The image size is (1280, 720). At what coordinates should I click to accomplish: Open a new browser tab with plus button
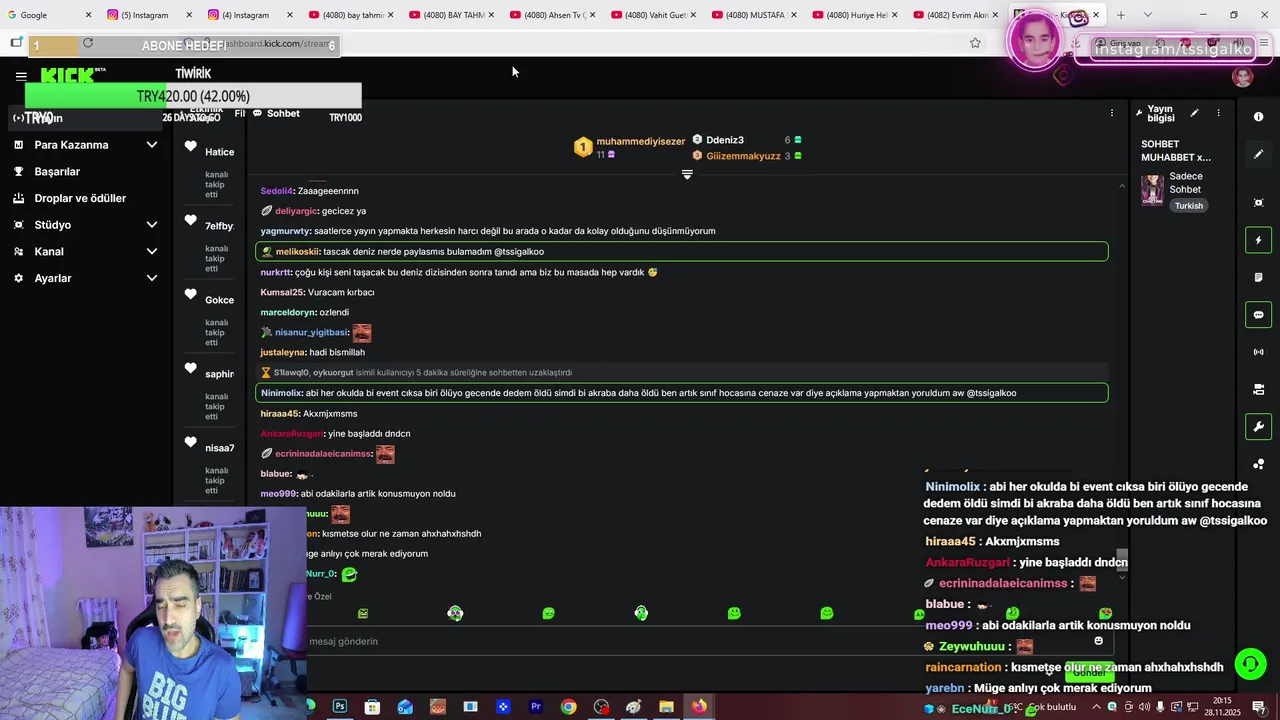pyautogui.click(x=1121, y=15)
